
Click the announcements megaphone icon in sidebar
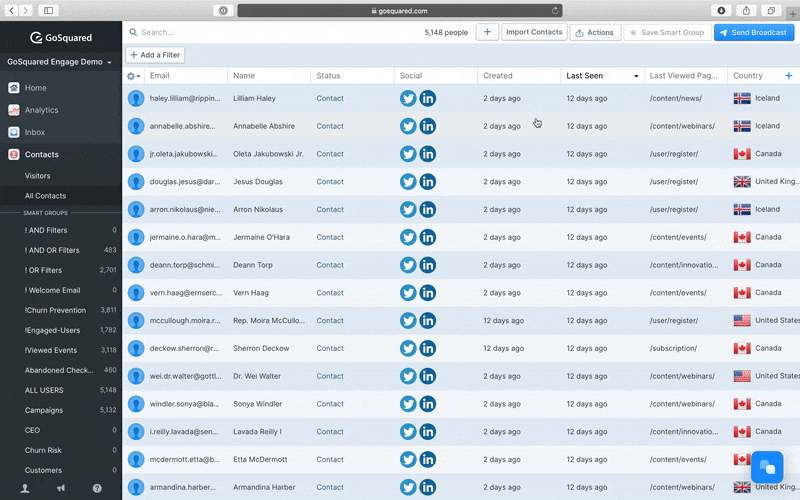(61, 488)
